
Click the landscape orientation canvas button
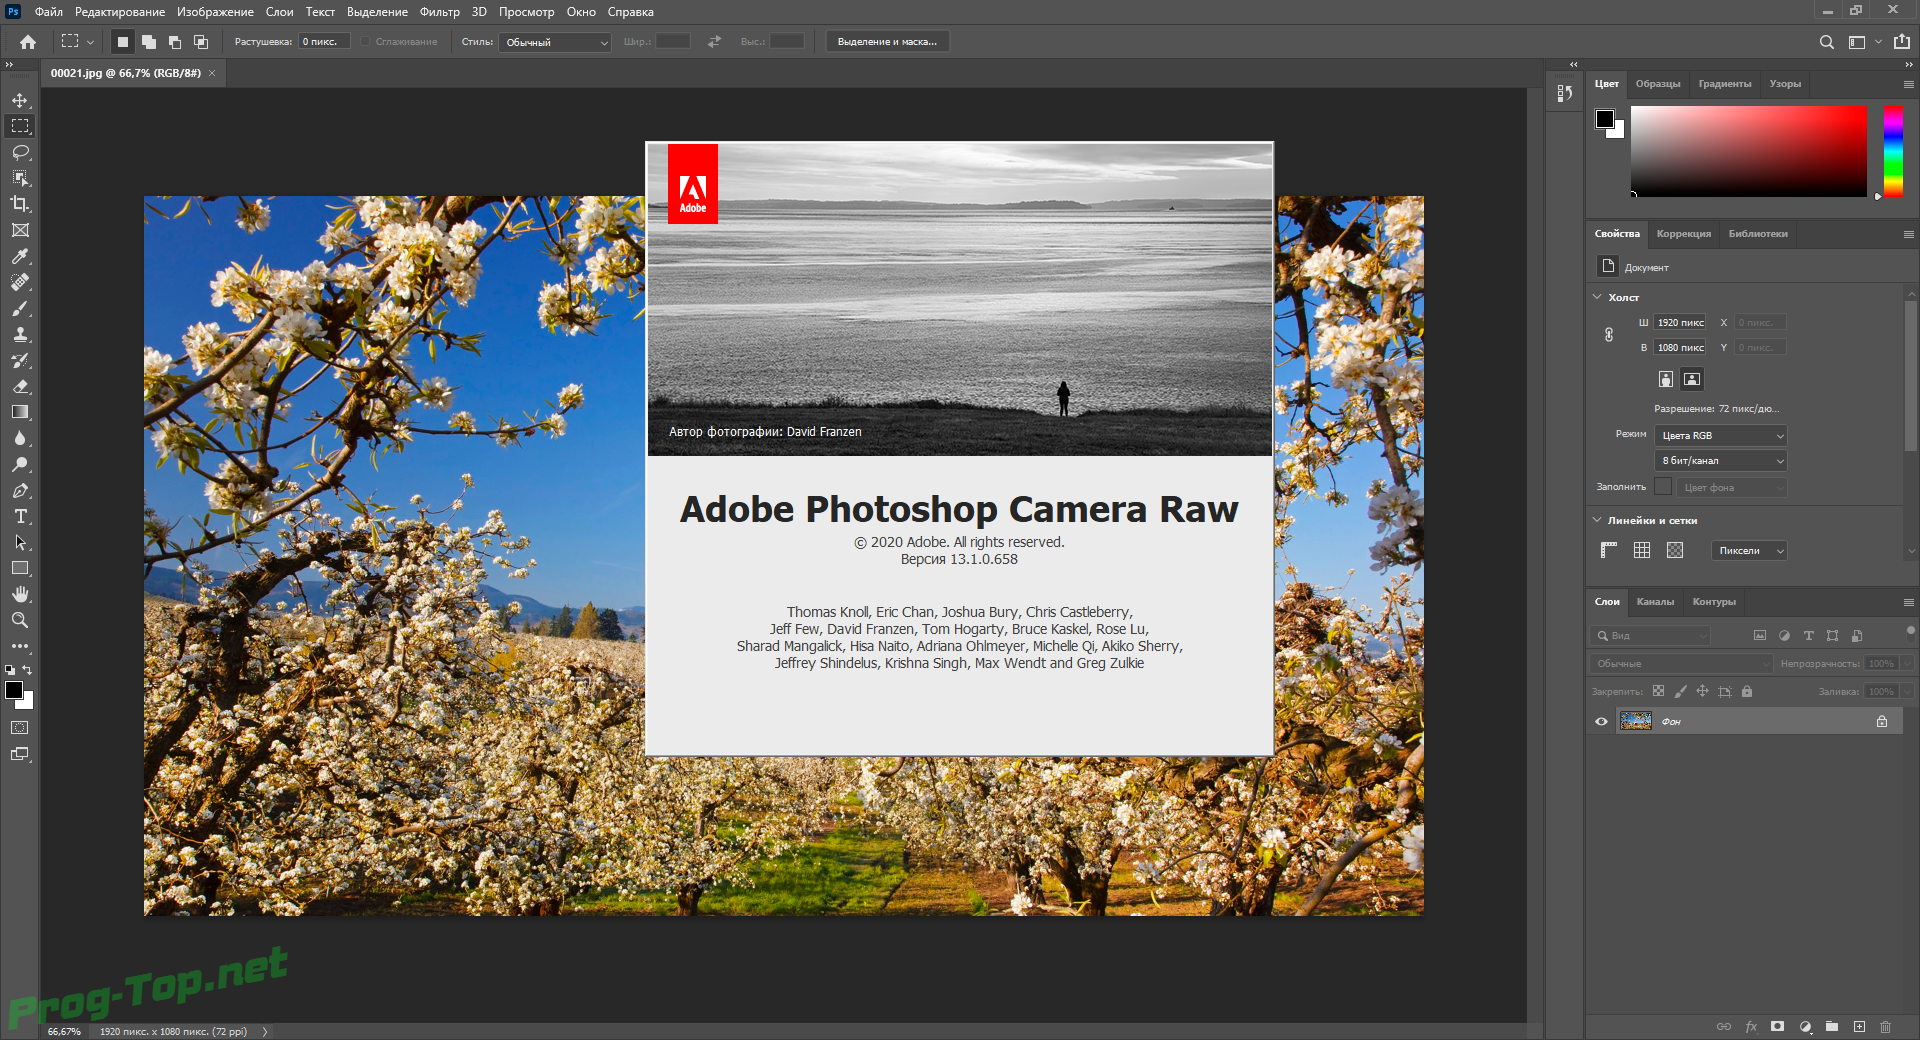point(1692,379)
